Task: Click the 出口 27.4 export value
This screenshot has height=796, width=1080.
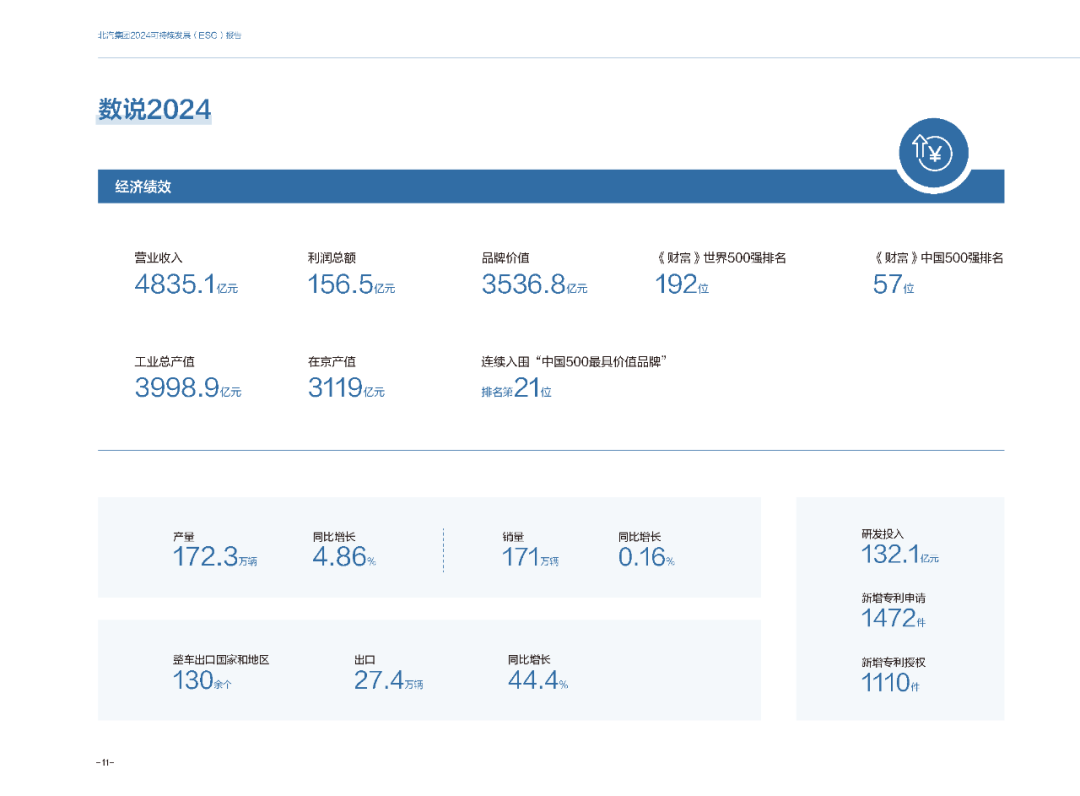Action: click(x=388, y=680)
